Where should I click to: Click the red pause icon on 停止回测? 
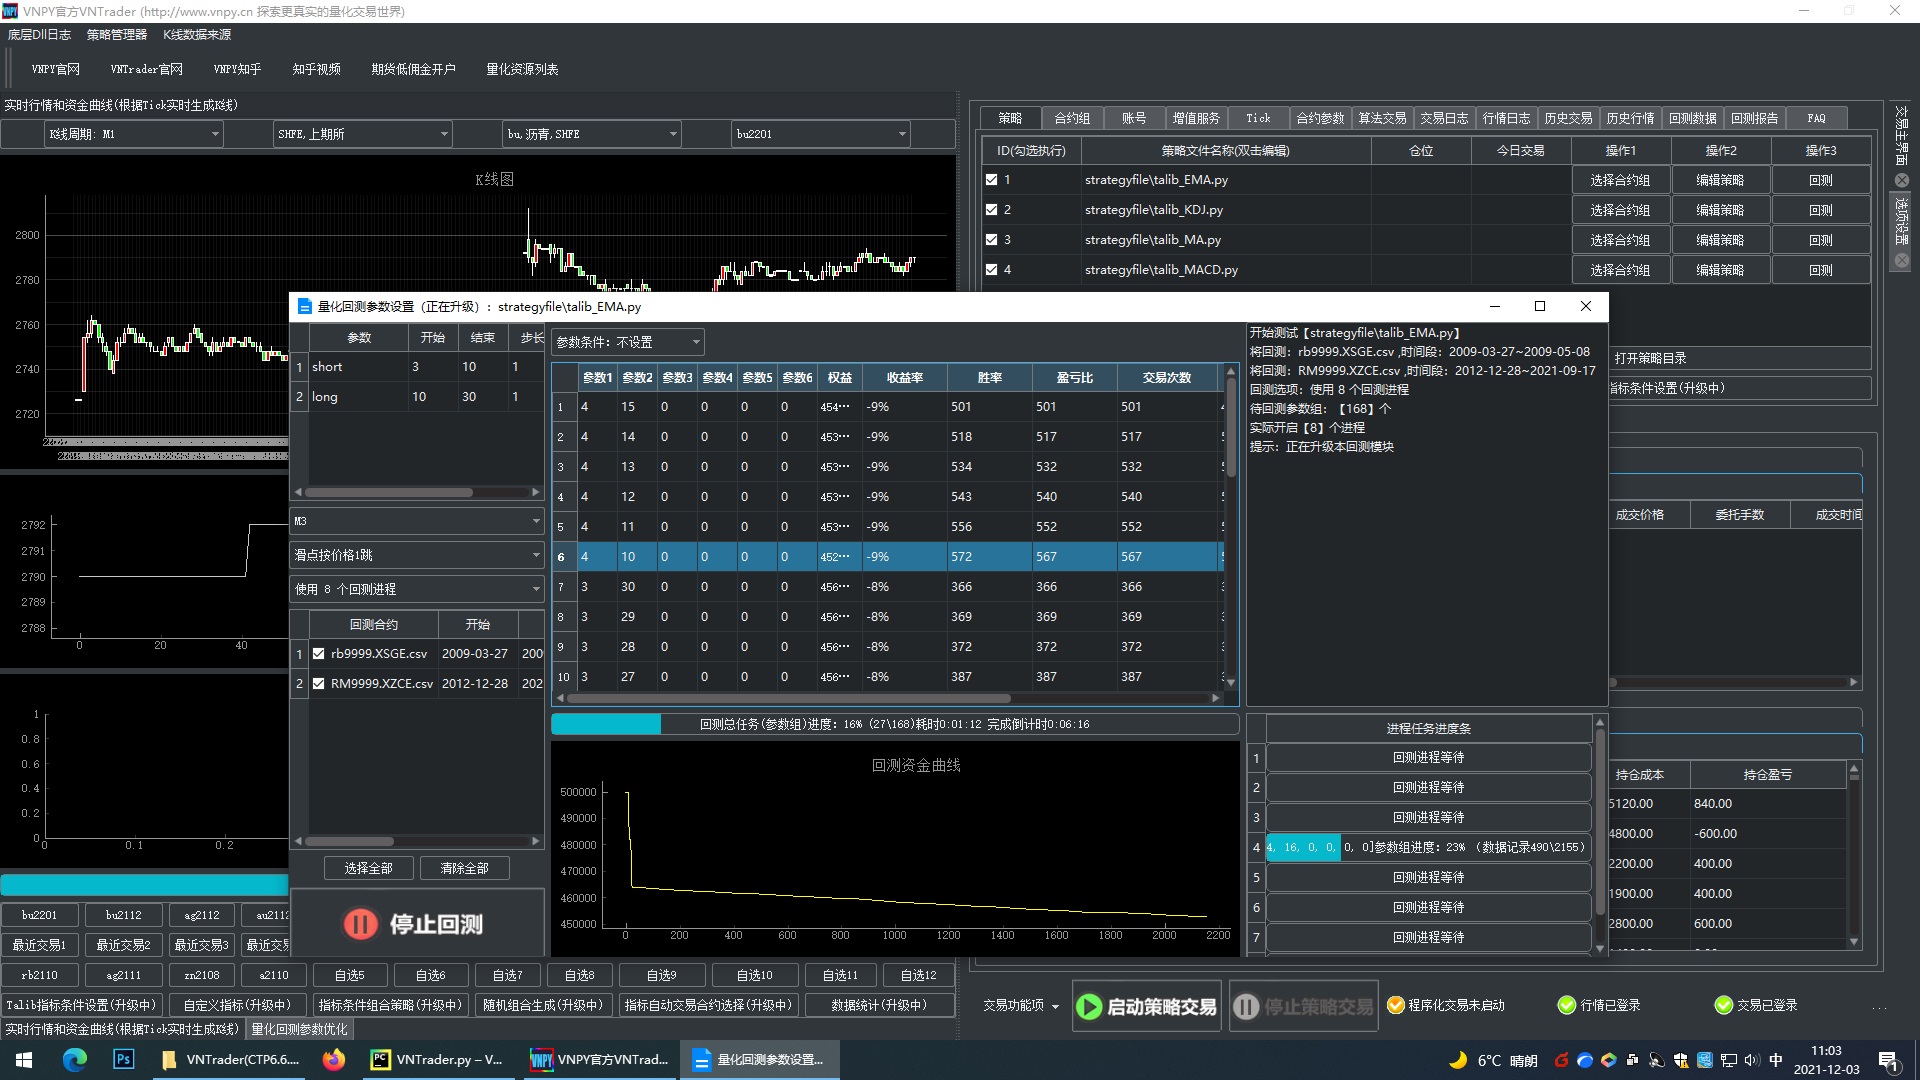[x=360, y=923]
